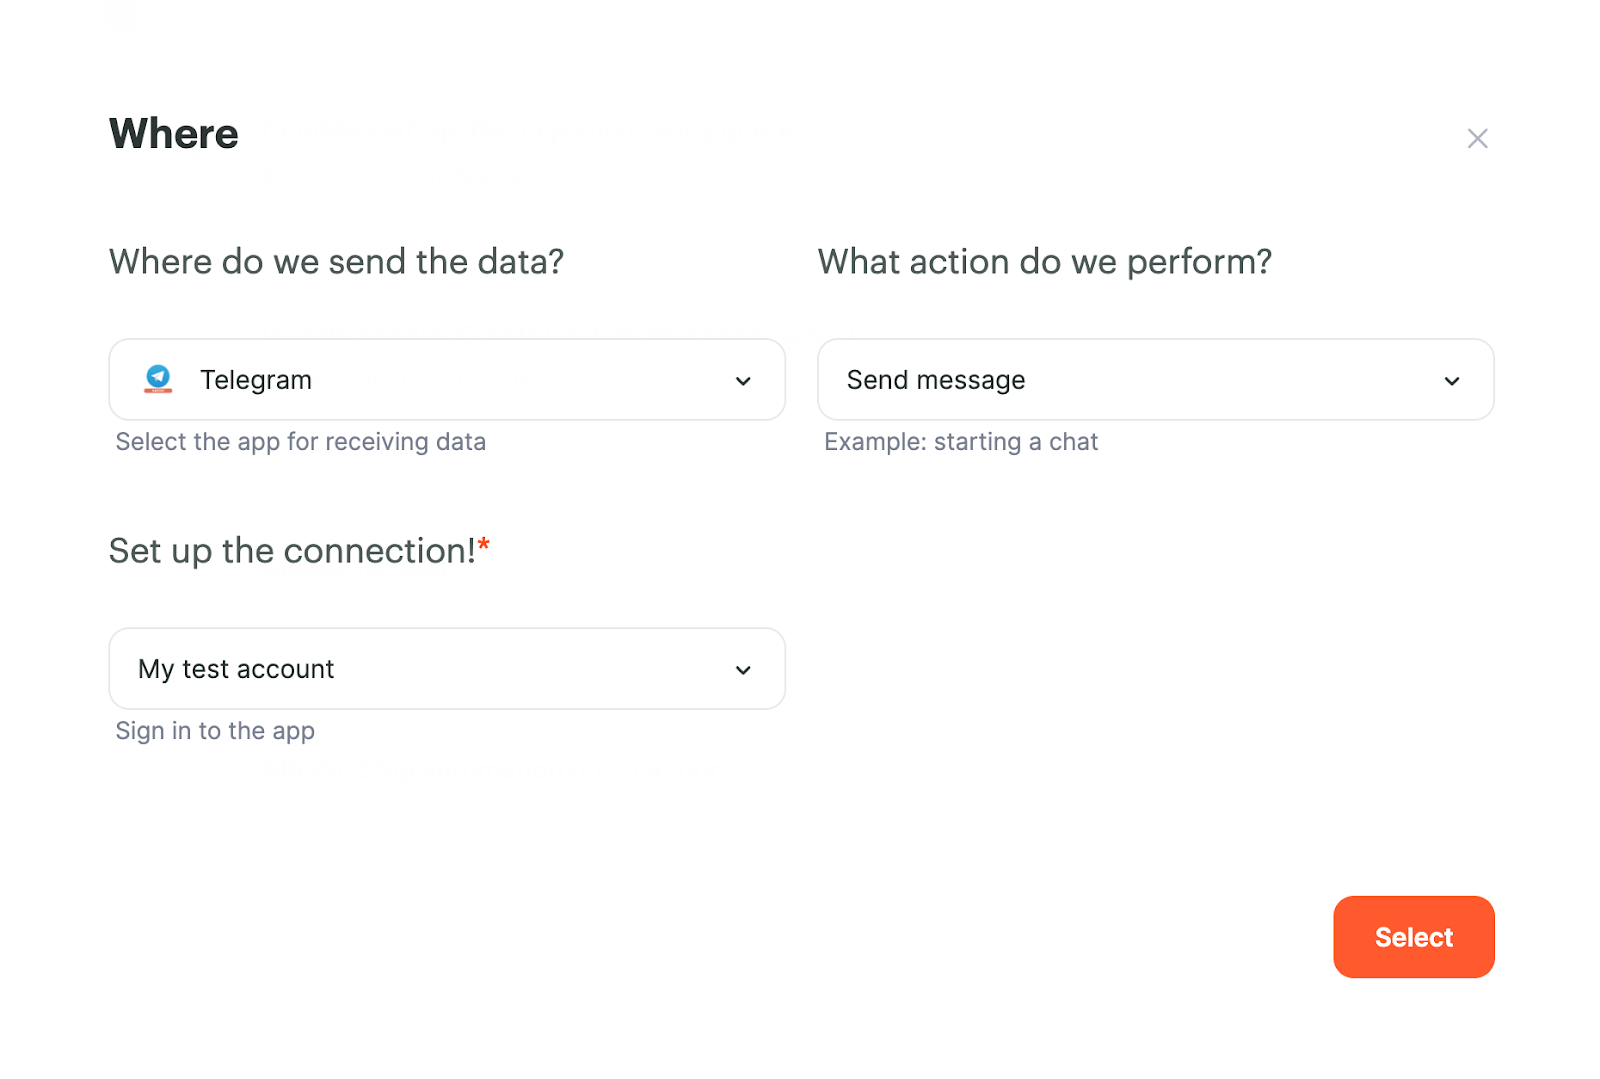Click 'Select the app for receiving data' hint
The height and width of the screenshot is (1079, 1600).
tap(301, 442)
